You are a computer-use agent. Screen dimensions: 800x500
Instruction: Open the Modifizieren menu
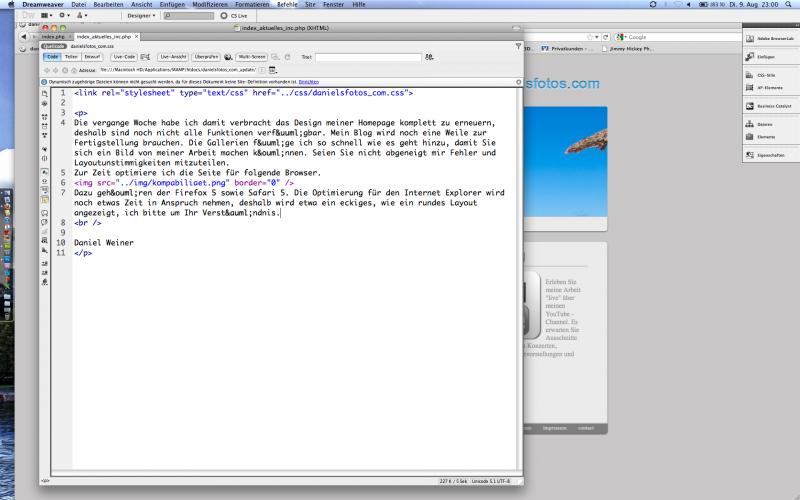pyautogui.click(x=209, y=5)
